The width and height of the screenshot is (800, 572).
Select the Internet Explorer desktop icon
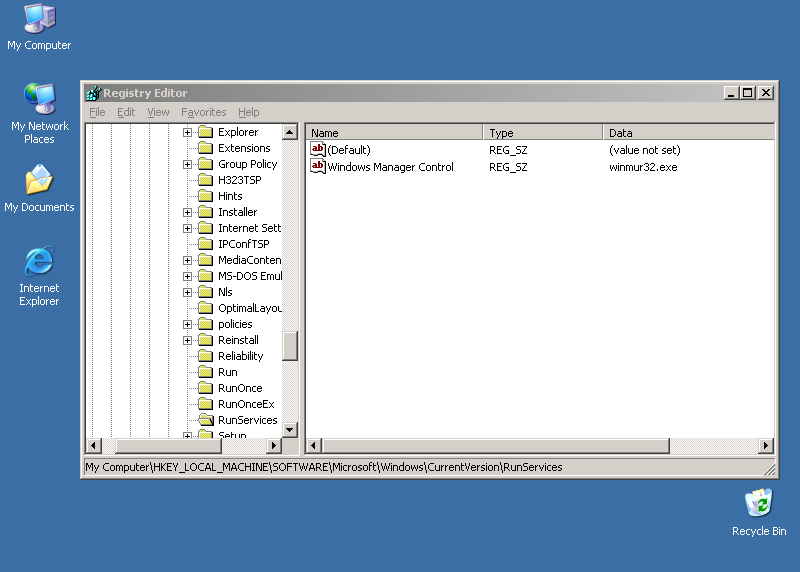[39, 276]
